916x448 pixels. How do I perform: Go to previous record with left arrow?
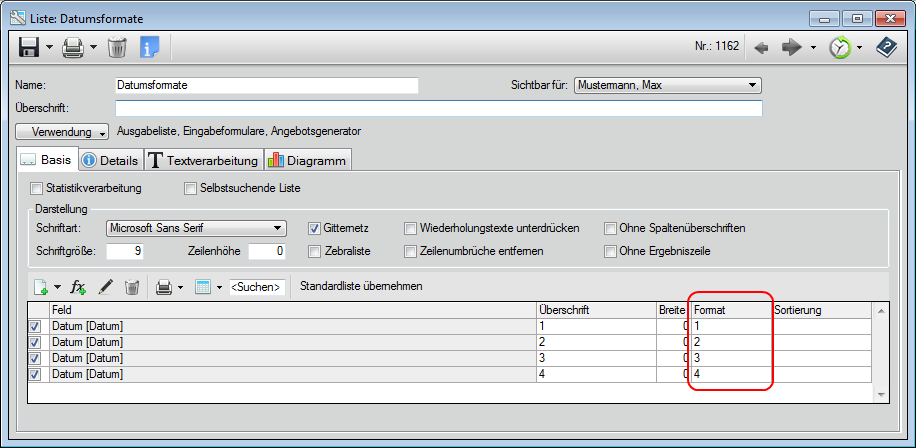pos(761,48)
